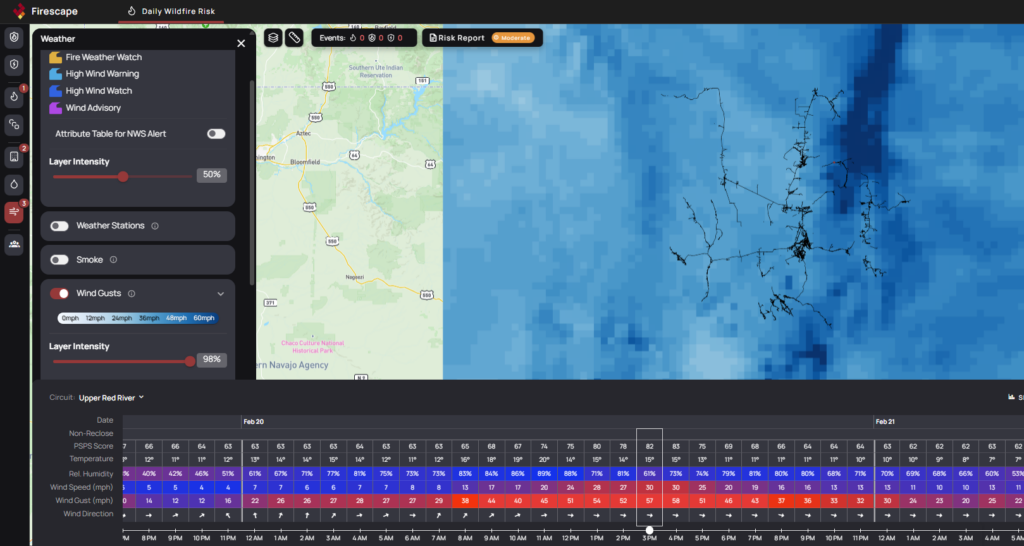This screenshot has width=1024, height=546.
Task: Collapse the Wind Gusts section chevron
Action: coord(220,293)
